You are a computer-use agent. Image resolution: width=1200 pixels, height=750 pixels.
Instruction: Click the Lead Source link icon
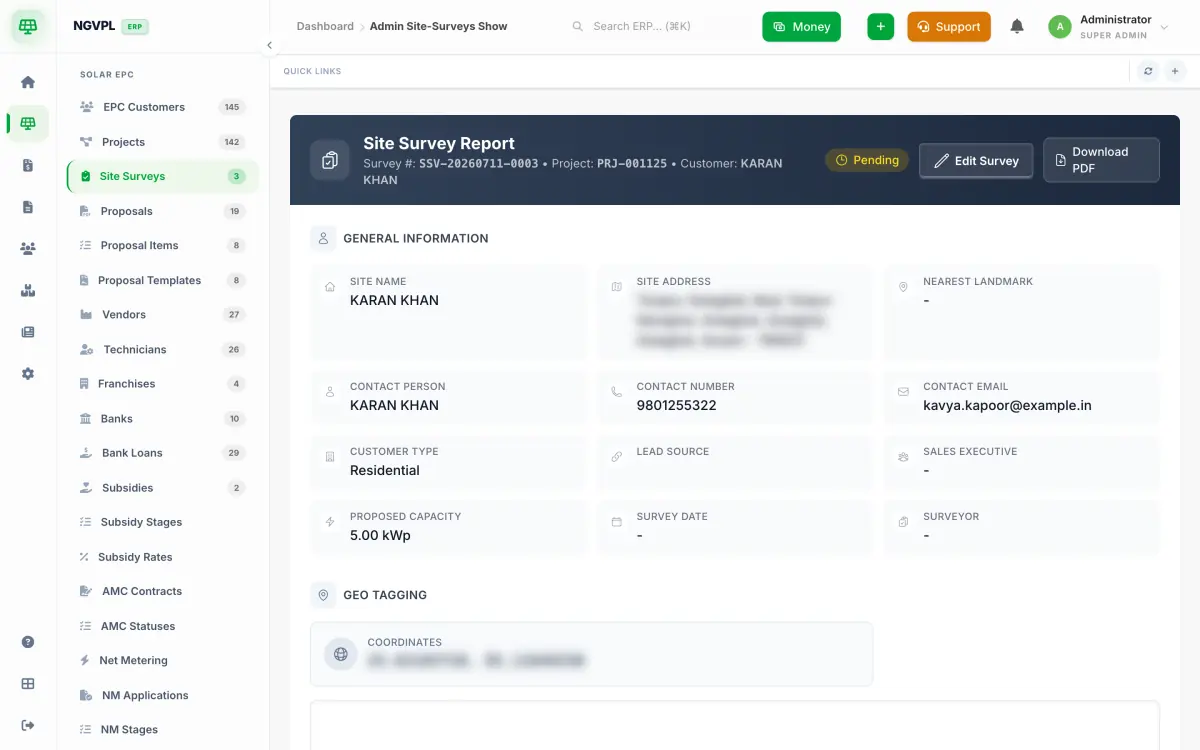(x=617, y=457)
